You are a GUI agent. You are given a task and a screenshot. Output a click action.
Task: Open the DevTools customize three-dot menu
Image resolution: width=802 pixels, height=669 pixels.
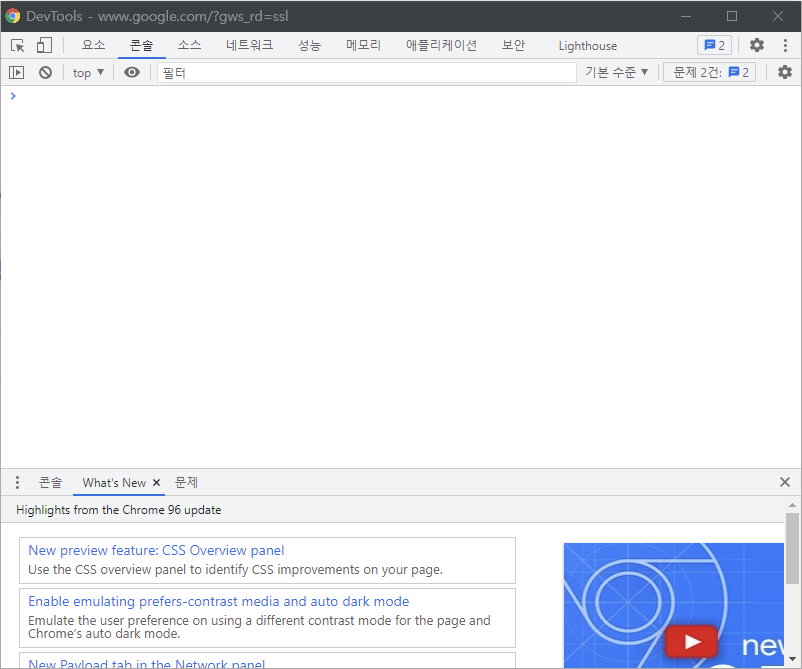tap(785, 46)
